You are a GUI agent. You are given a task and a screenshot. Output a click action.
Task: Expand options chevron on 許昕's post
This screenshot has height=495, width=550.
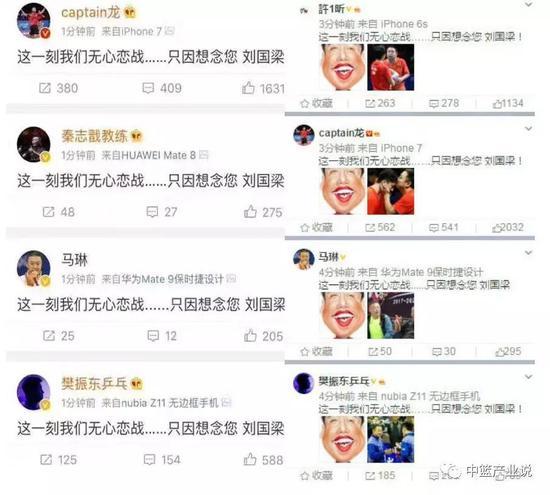click(528, 5)
